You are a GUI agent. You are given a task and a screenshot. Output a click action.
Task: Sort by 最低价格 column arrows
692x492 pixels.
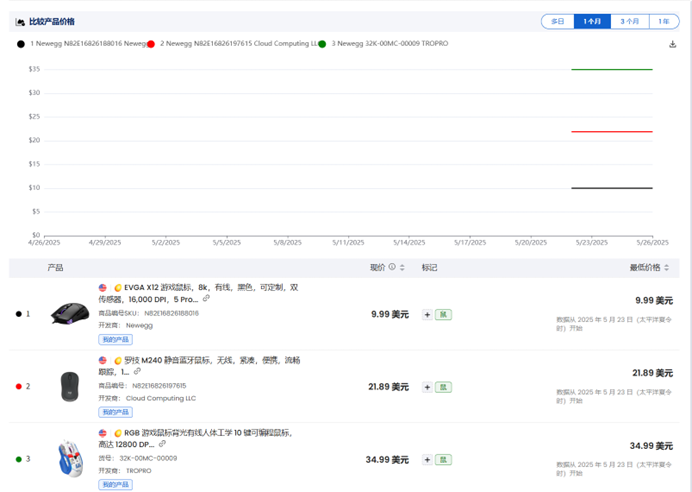point(666,267)
